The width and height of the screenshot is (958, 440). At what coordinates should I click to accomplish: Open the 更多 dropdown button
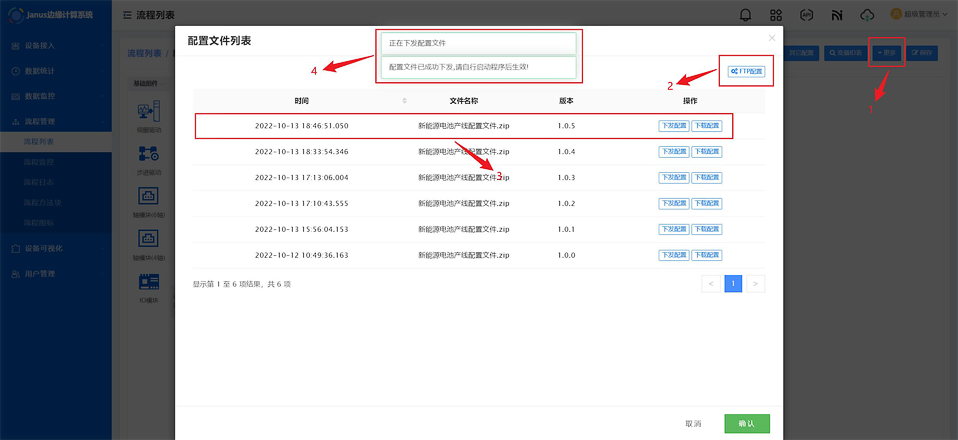(886, 52)
